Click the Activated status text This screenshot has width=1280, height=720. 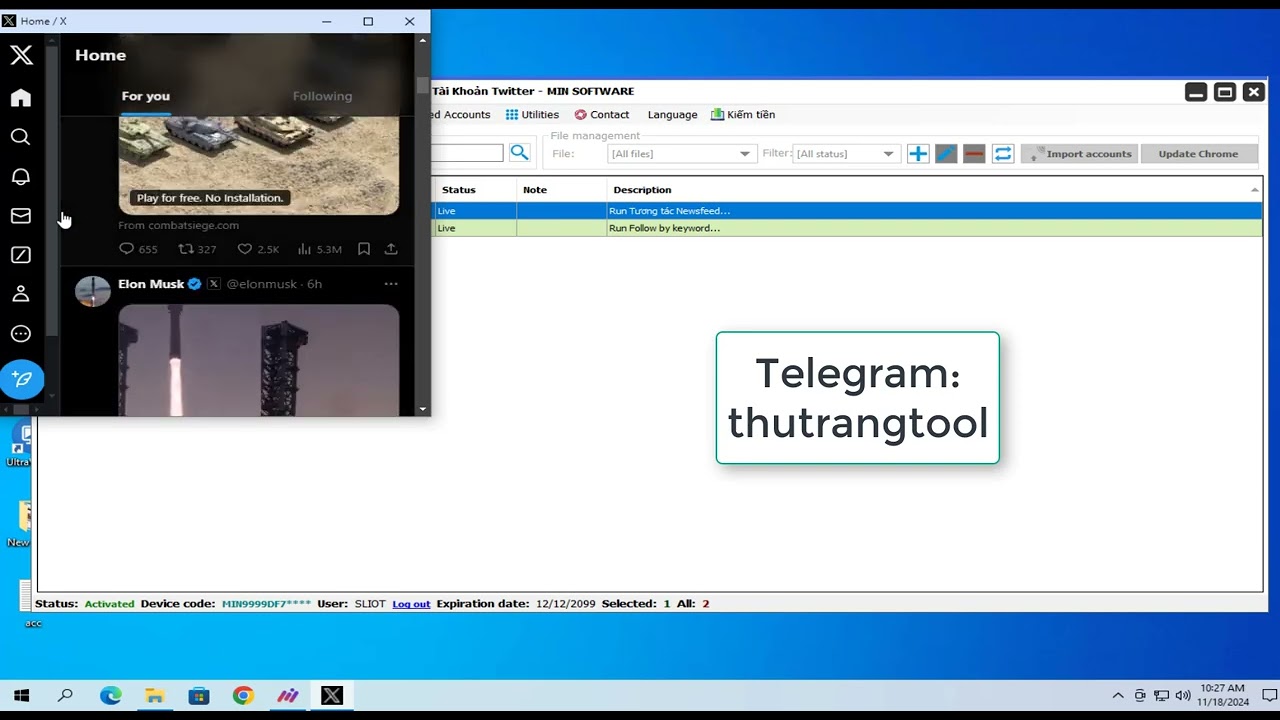109,604
